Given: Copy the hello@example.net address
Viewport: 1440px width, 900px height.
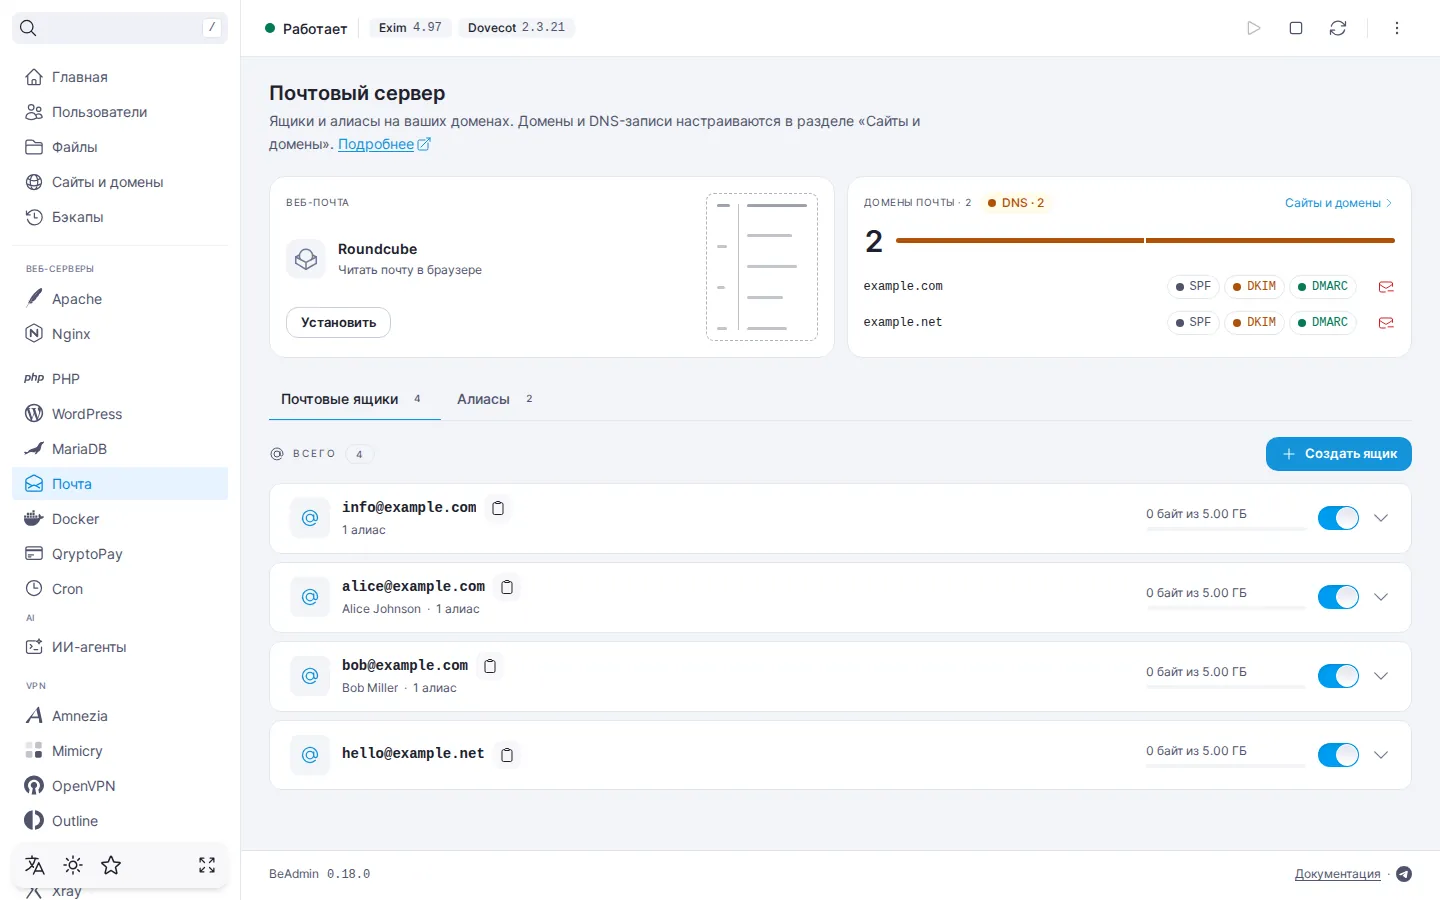Looking at the screenshot, I should pyautogui.click(x=507, y=754).
